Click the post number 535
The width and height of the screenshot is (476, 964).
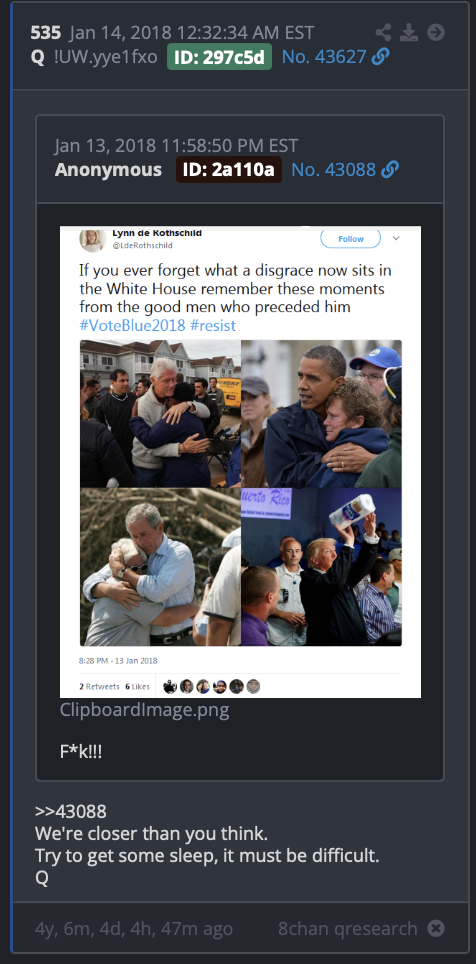pyautogui.click(x=46, y=32)
